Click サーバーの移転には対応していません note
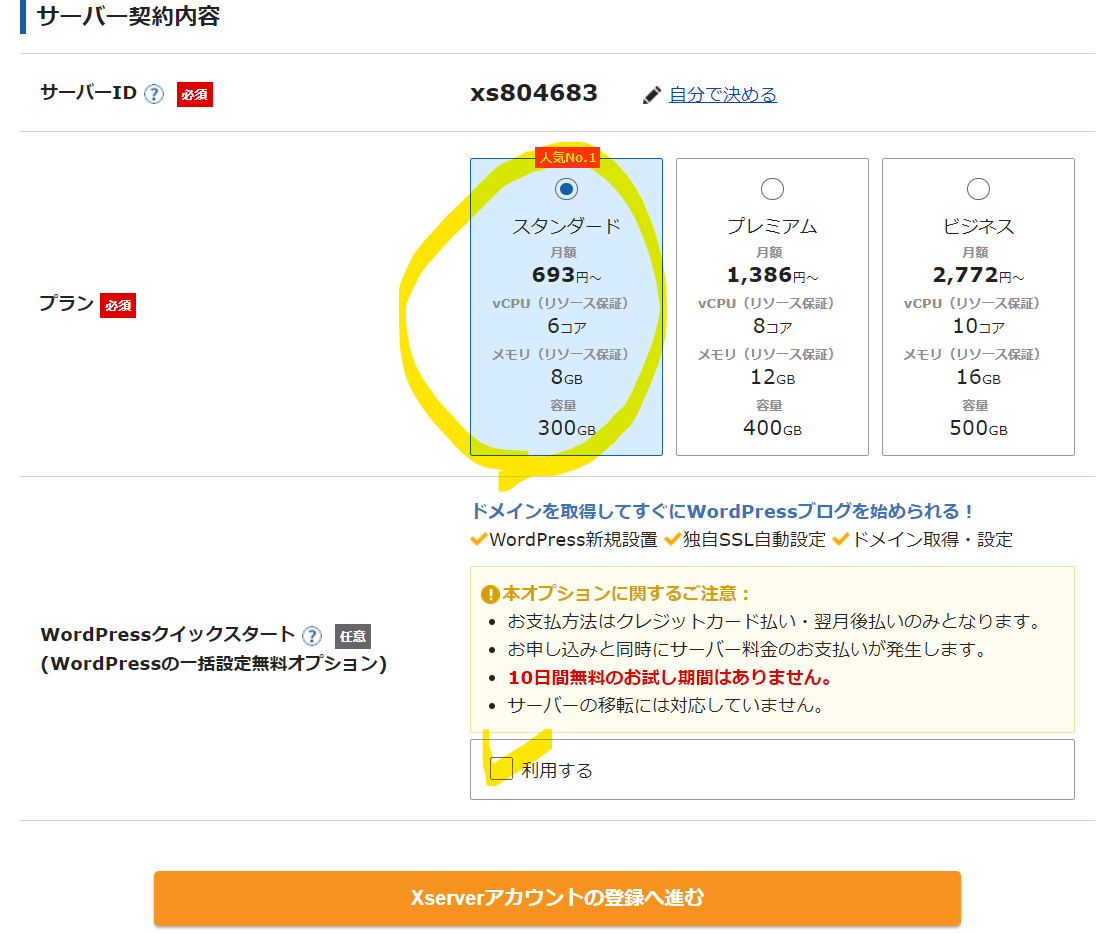 tap(665, 705)
